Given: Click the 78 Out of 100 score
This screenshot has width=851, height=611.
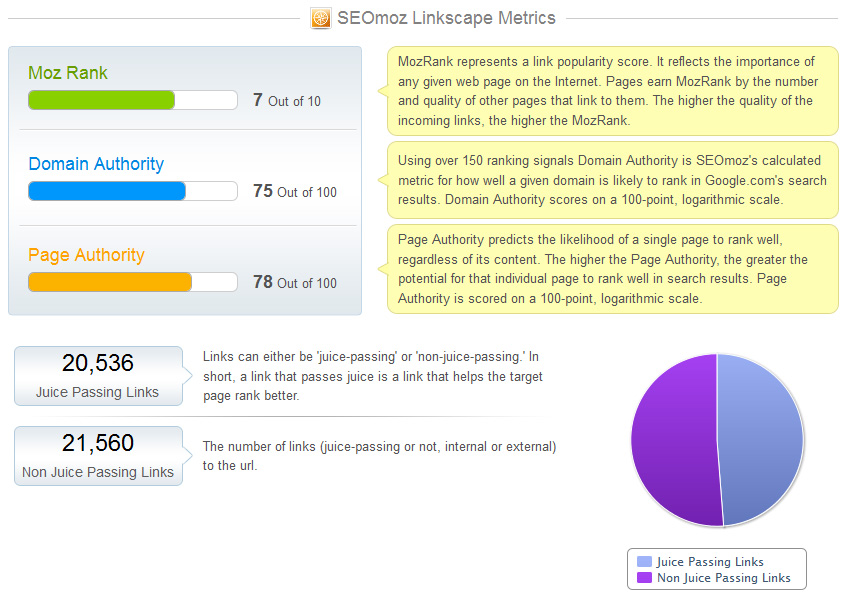Looking at the screenshot, I should pos(295,283).
